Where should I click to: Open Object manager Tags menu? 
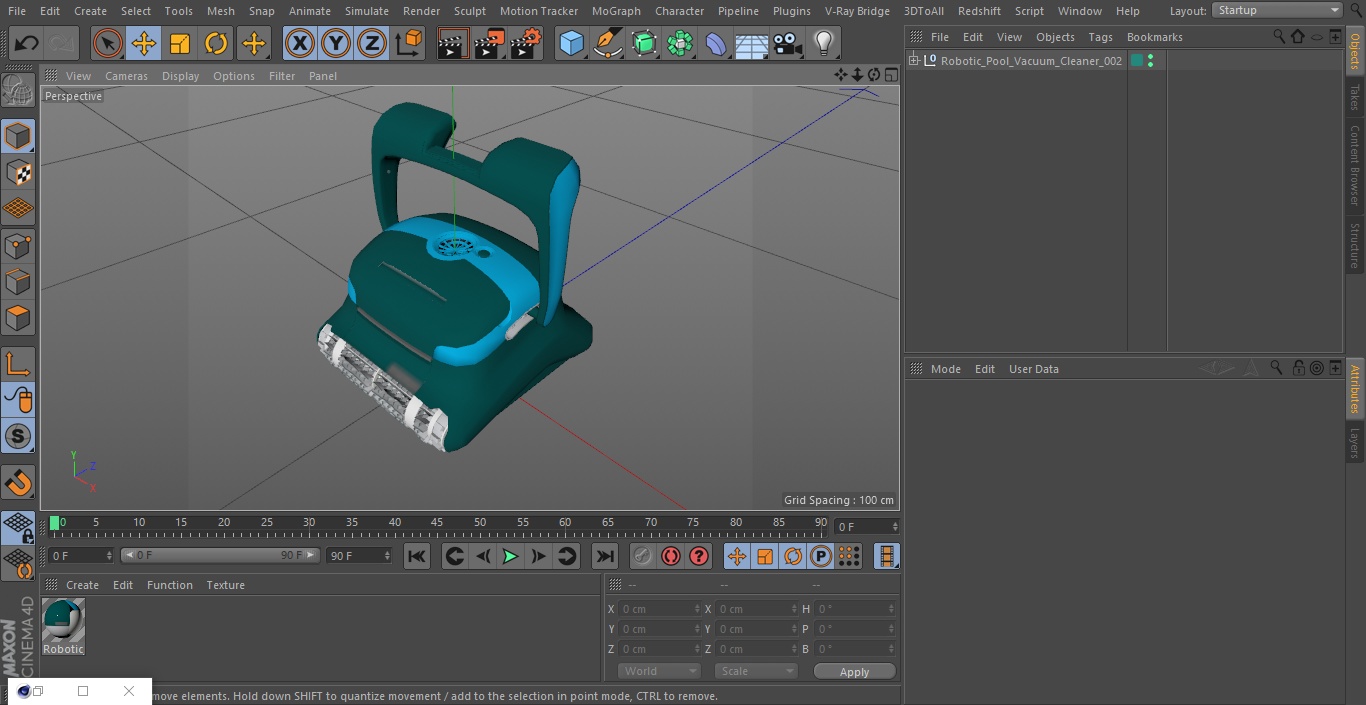click(1100, 37)
